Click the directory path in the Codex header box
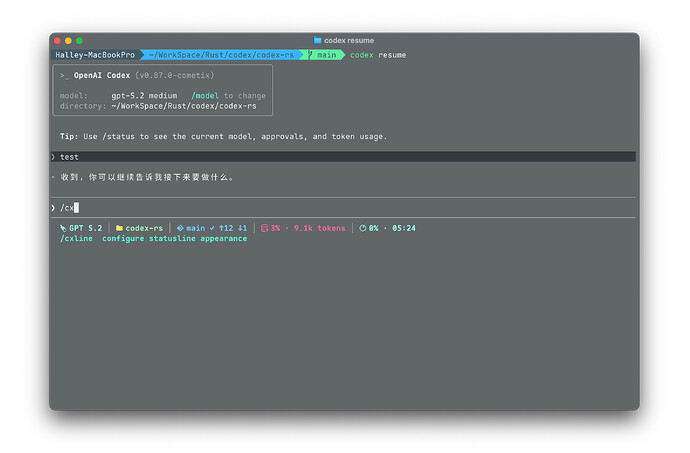 click(184, 106)
